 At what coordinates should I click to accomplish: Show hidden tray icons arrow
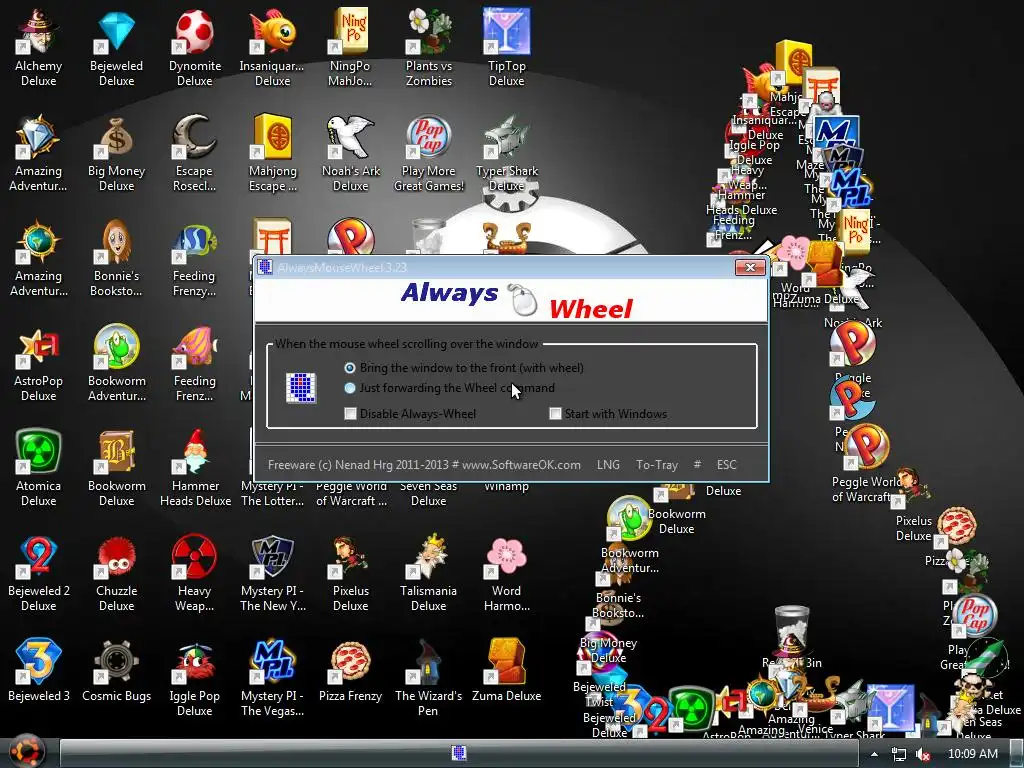[x=874, y=754]
